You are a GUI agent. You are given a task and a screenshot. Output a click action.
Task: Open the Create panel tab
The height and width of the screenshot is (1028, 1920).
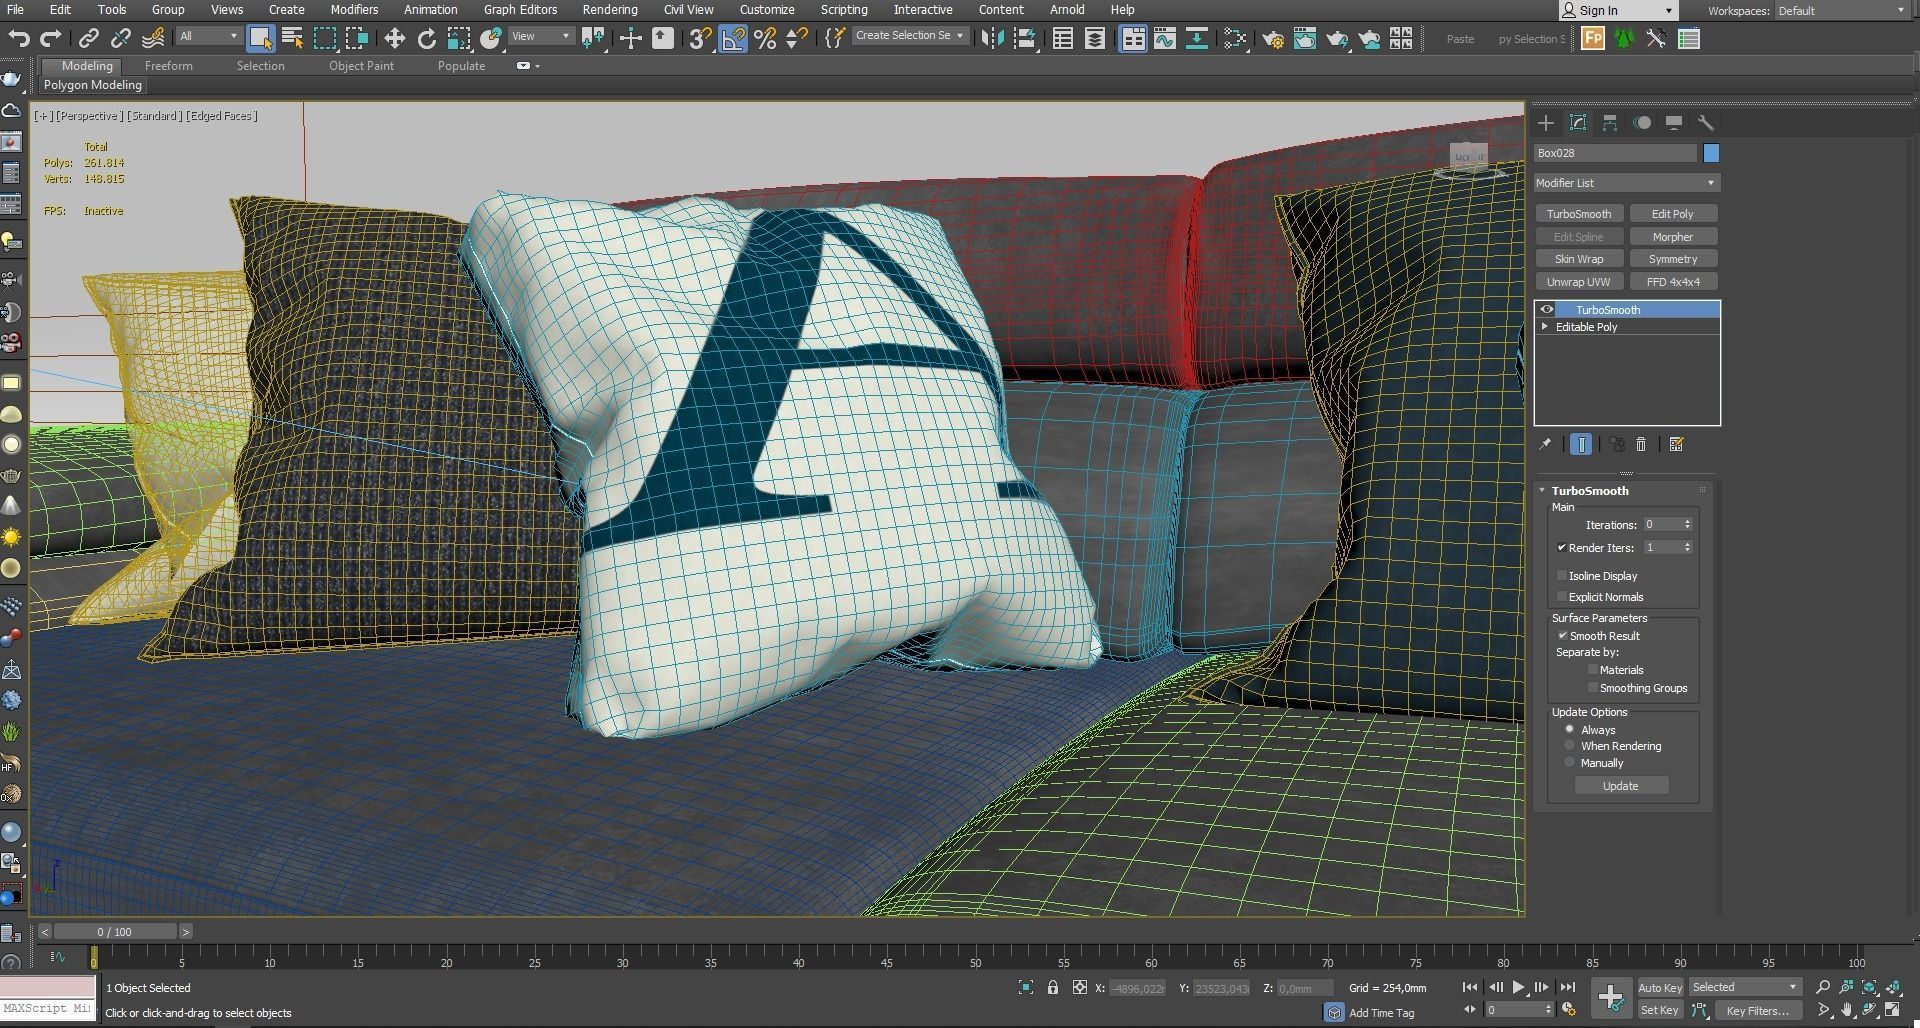(1546, 123)
